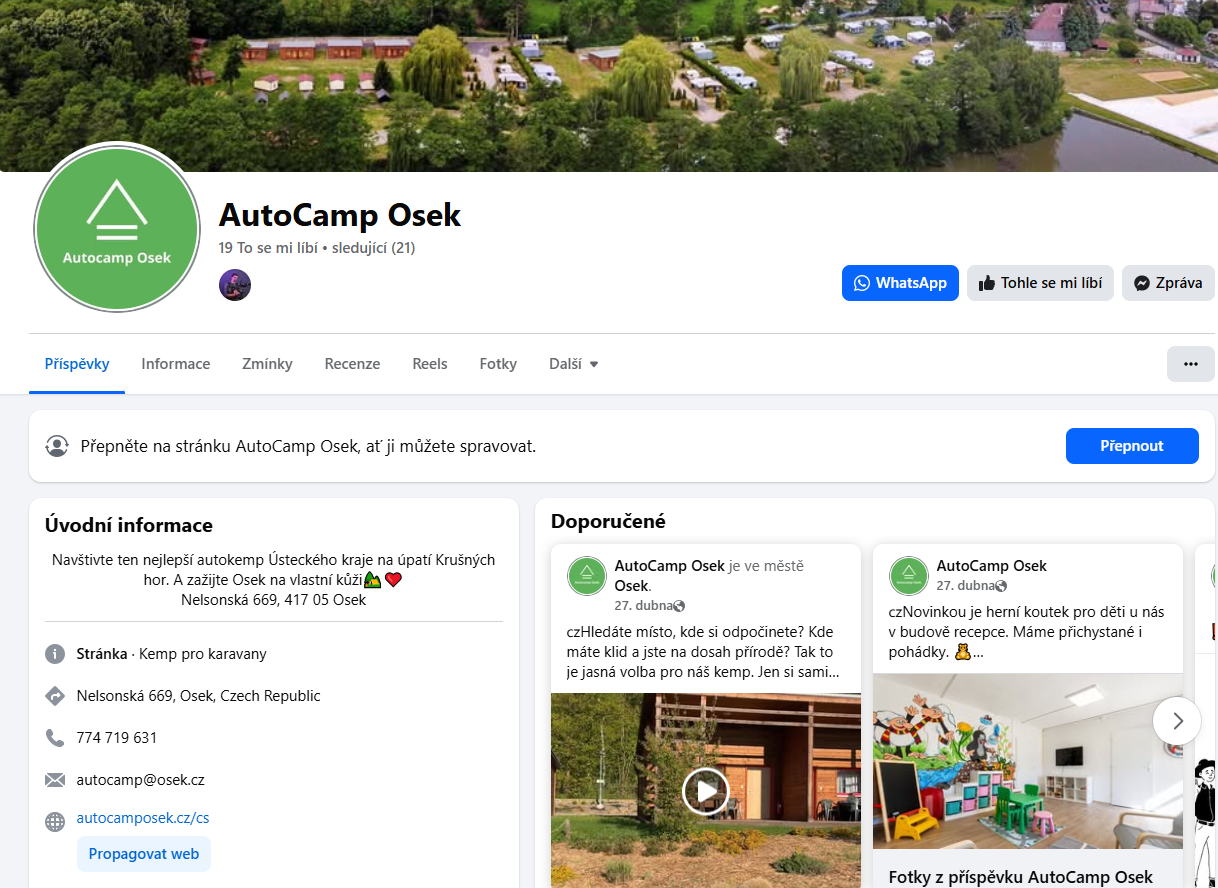The height and width of the screenshot is (888, 1218).
Task: Go to the Fotky tab
Action: tap(498, 364)
